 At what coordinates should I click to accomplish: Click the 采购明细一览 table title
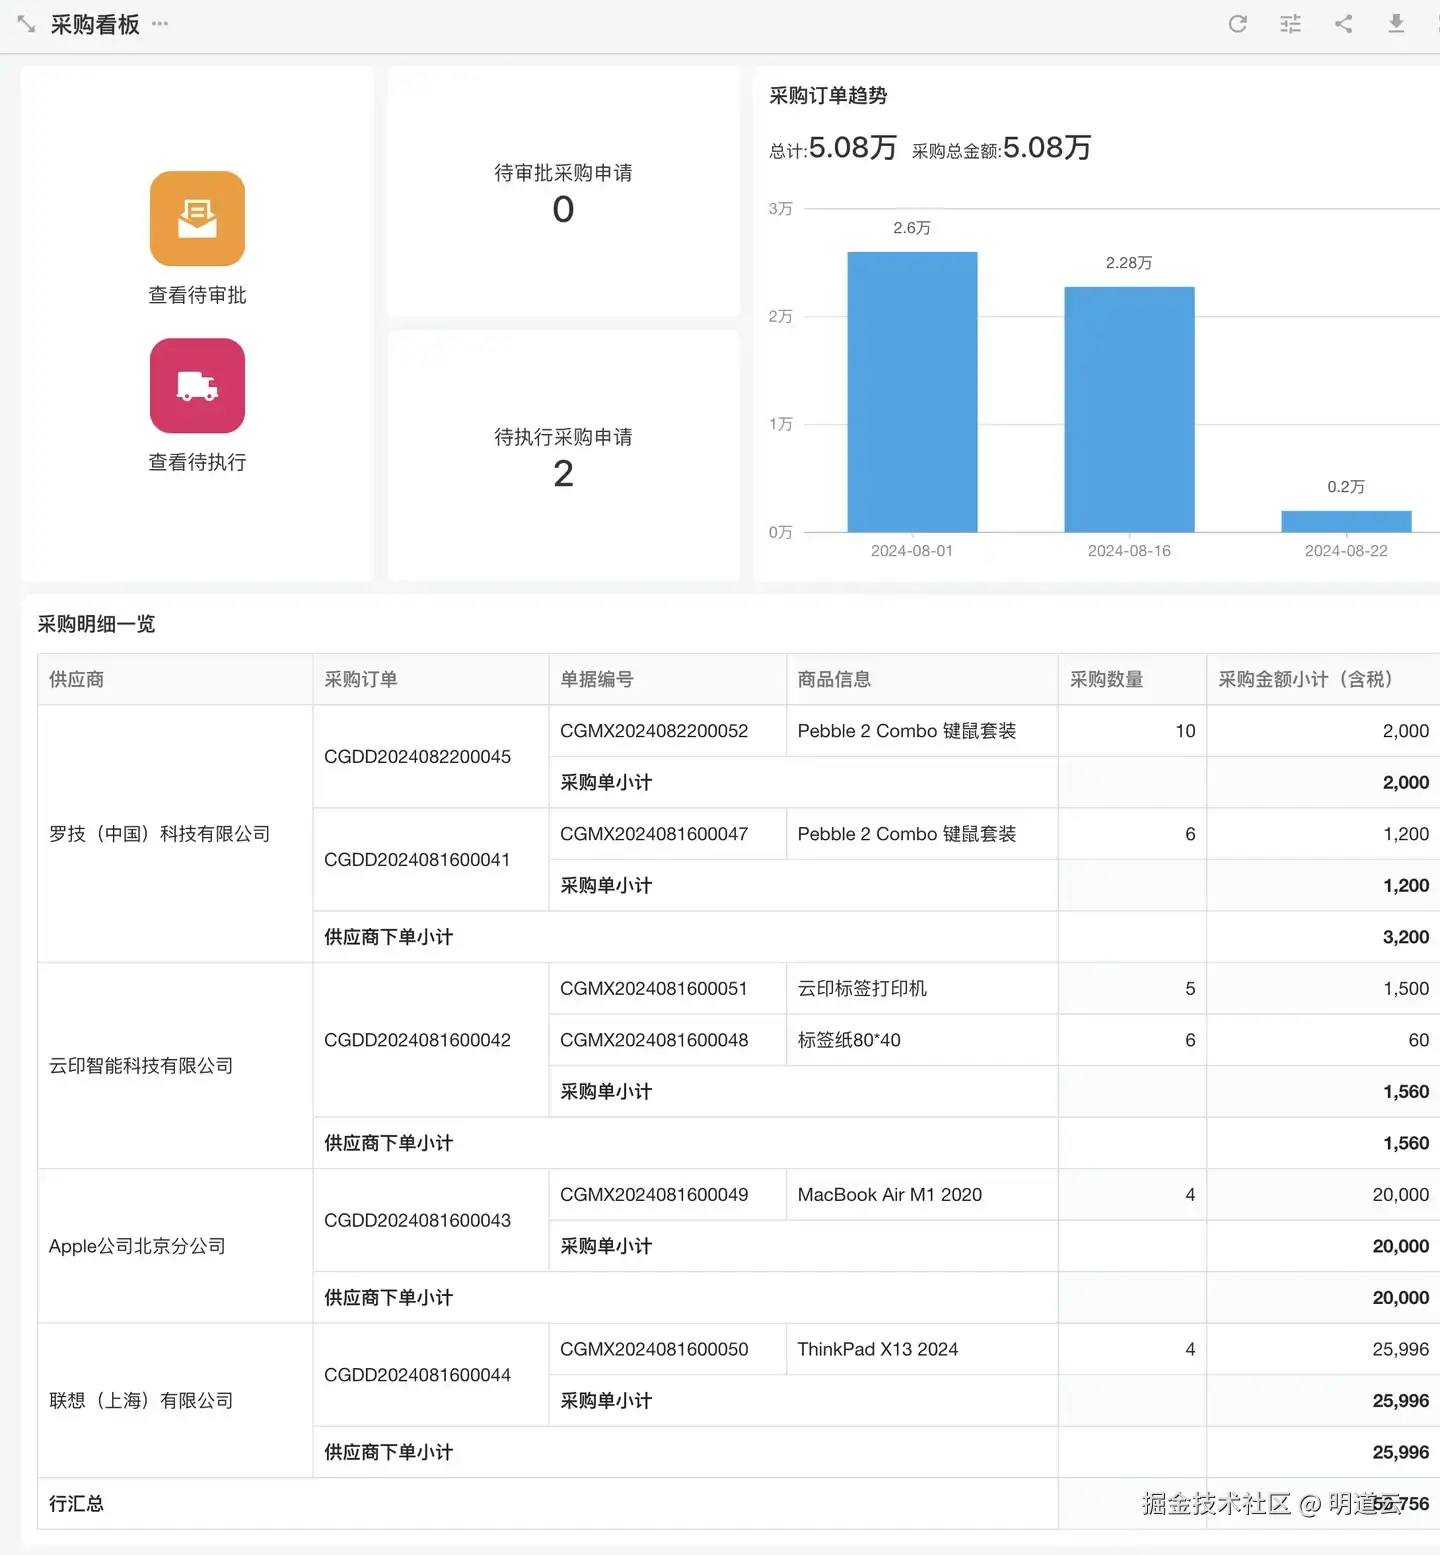point(96,624)
